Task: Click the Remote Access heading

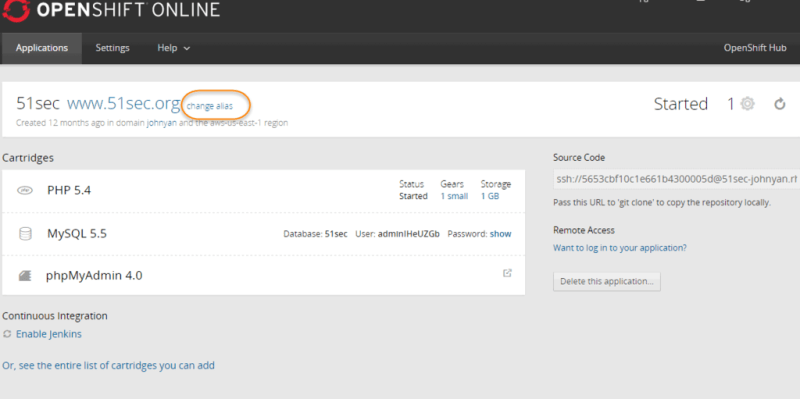Action: point(584,230)
